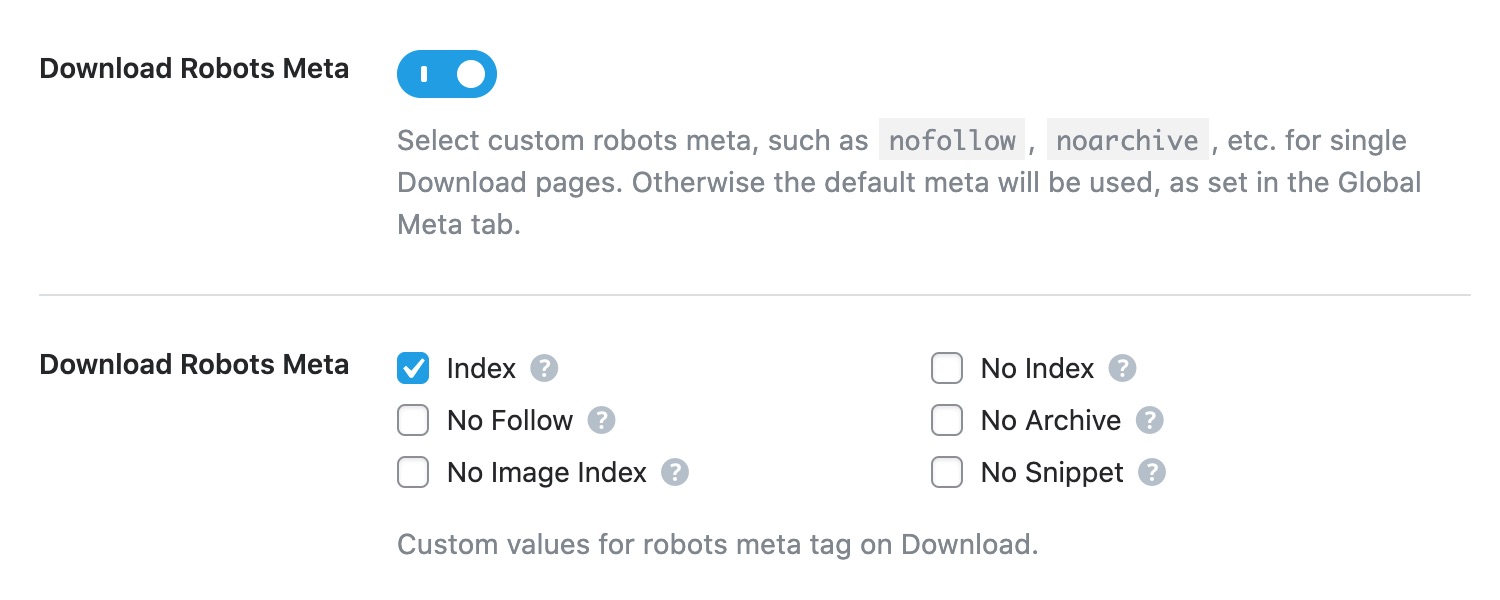Click the noarchive code snippet
Image resolution: width=1500 pixels, height=600 pixels.
point(1127,140)
